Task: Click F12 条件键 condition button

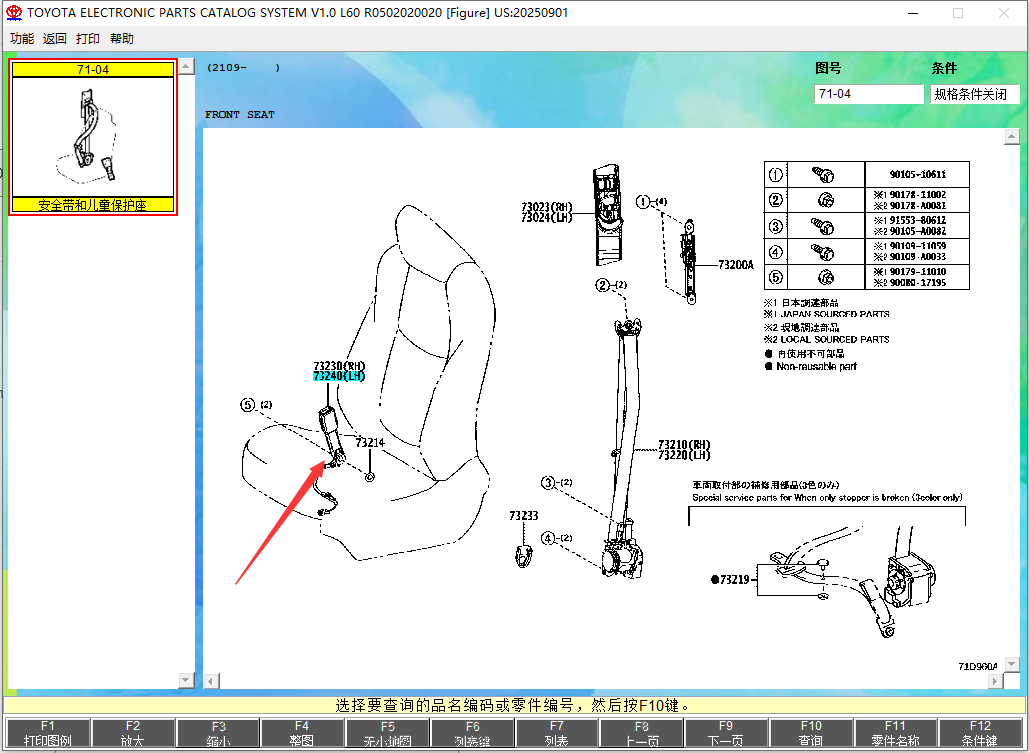Action: click(980, 733)
